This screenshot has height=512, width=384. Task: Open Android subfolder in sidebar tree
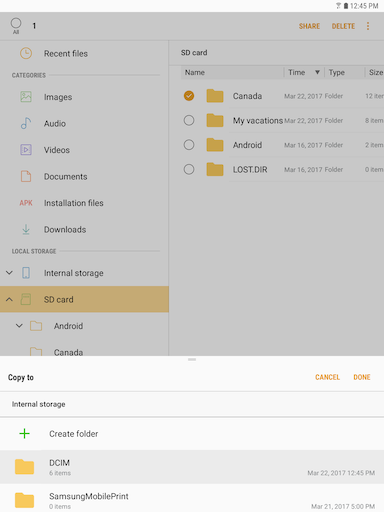click(84, 326)
